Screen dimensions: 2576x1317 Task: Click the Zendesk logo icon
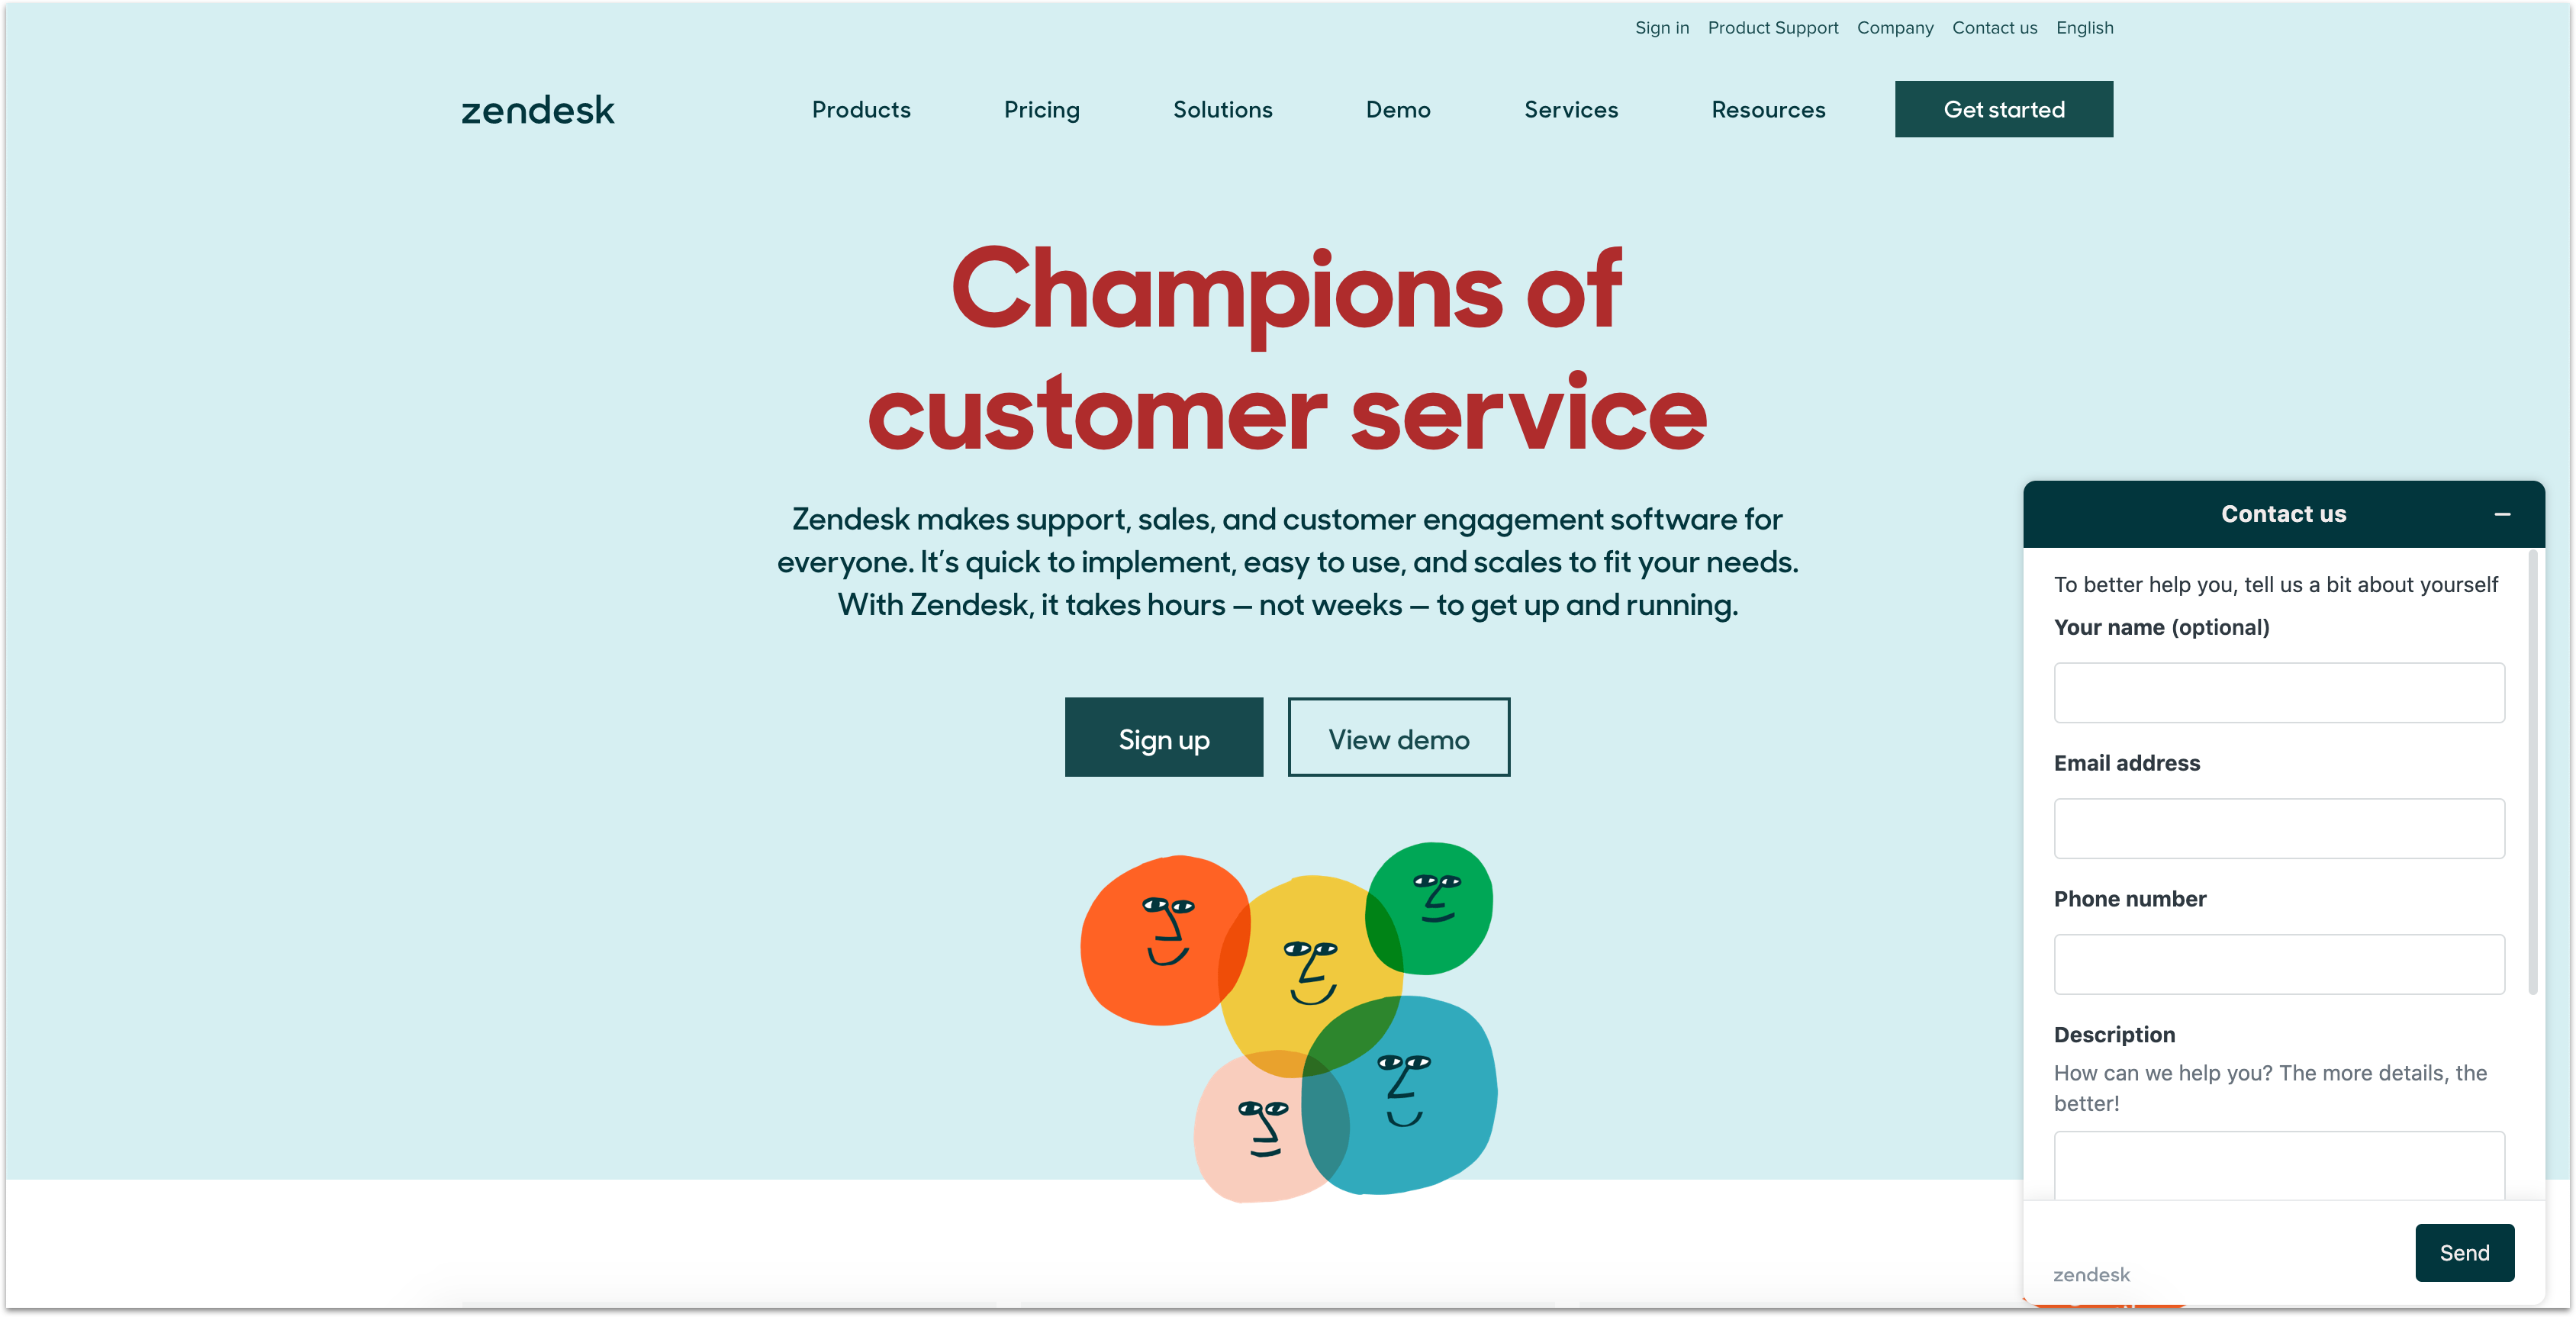pos(537,108)
